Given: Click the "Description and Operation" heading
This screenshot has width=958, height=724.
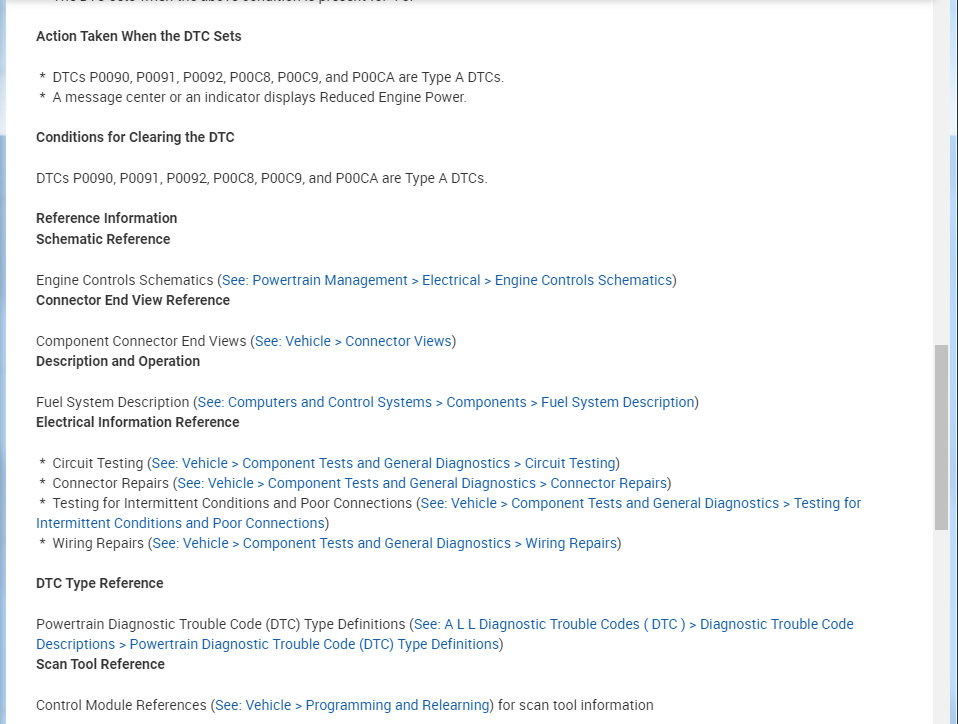Looking at the screenshot, I should coord(118,361).
